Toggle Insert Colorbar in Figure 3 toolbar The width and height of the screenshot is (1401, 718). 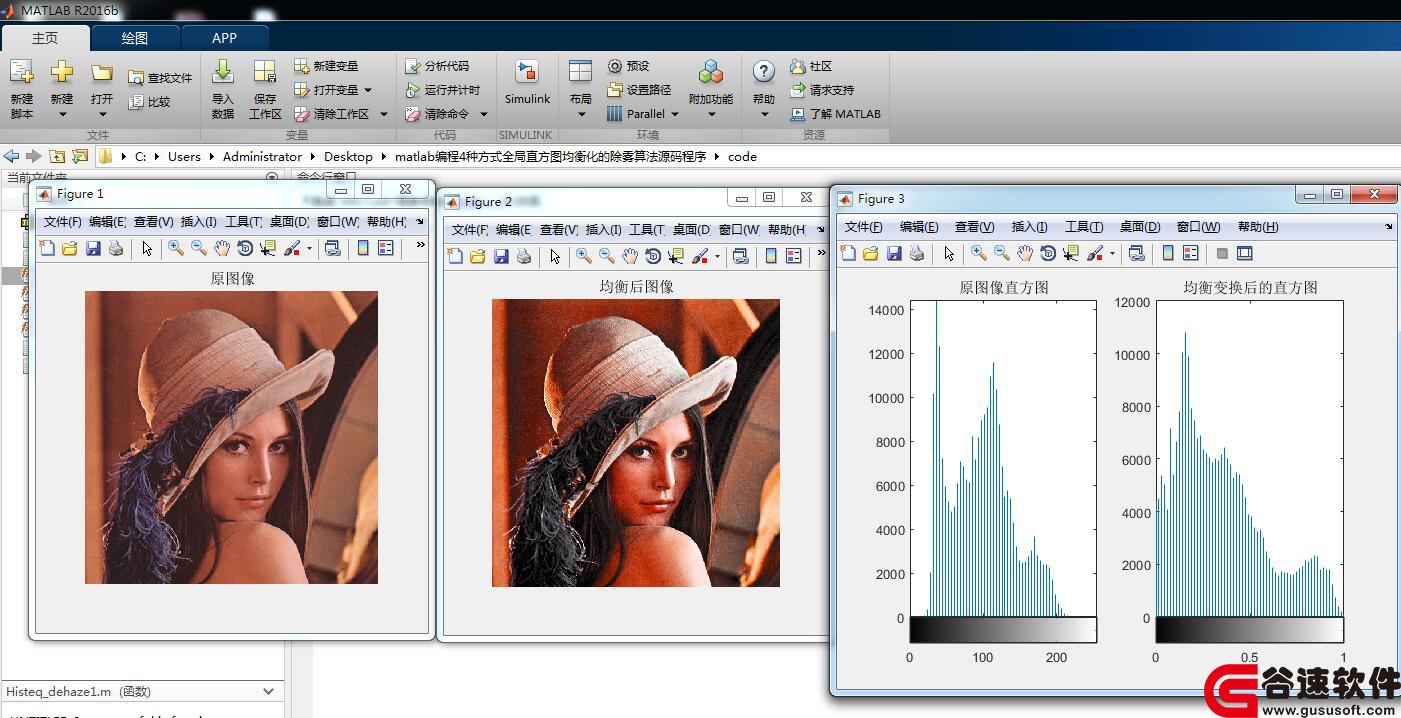point(1168,253)
